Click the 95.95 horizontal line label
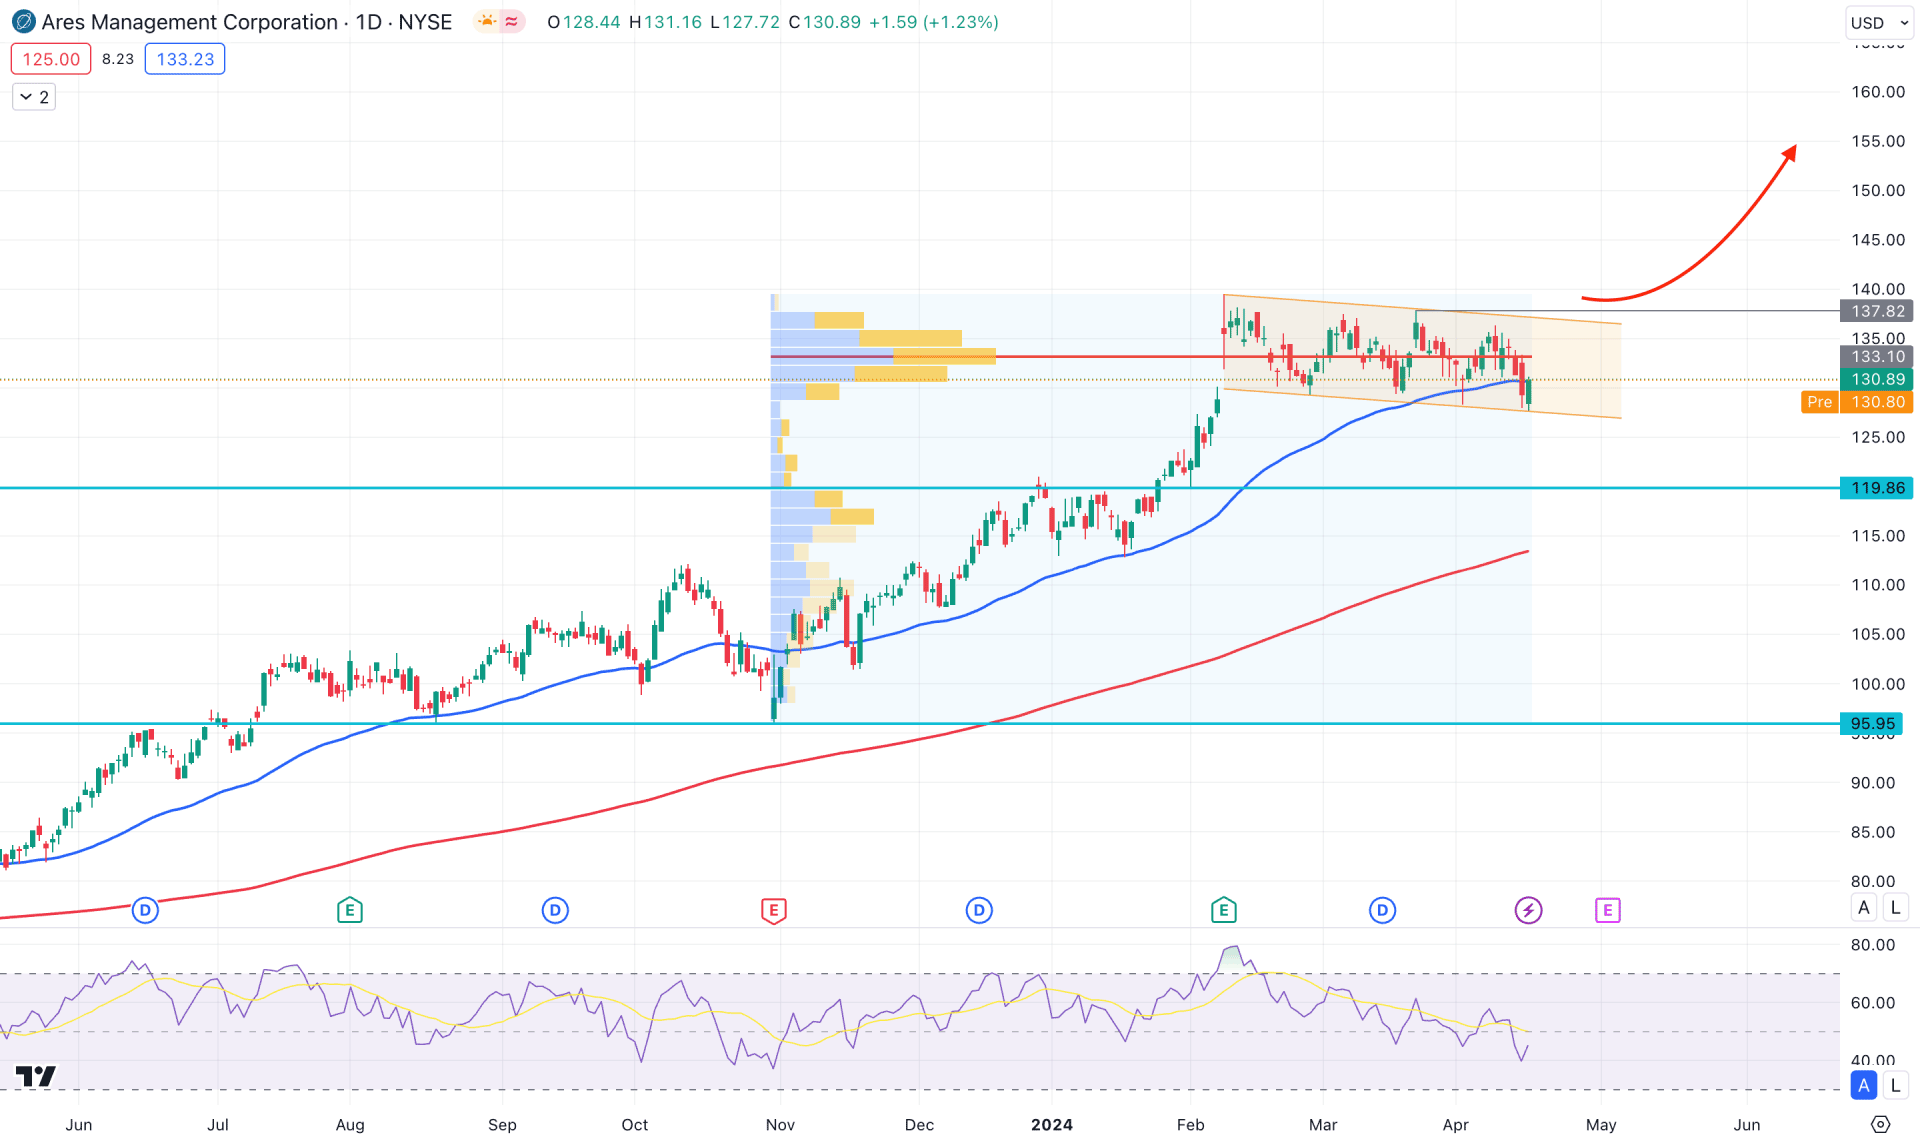 point(1872,723)
